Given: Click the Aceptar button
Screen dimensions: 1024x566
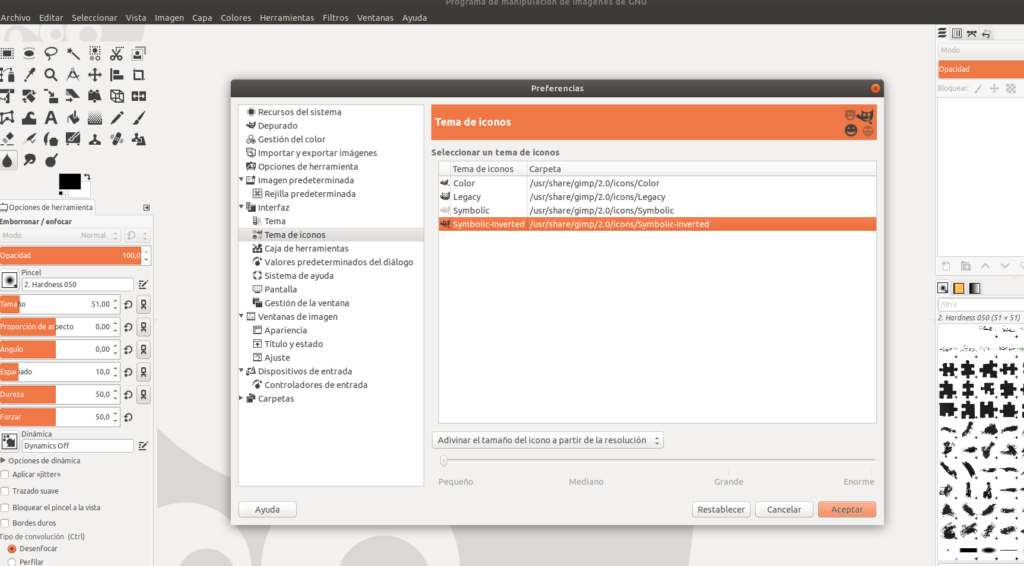Looking at the screenshot, I should (846, 509).
